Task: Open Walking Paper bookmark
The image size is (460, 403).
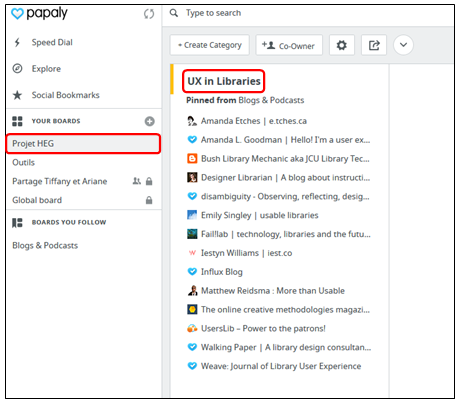Action: 286,347
